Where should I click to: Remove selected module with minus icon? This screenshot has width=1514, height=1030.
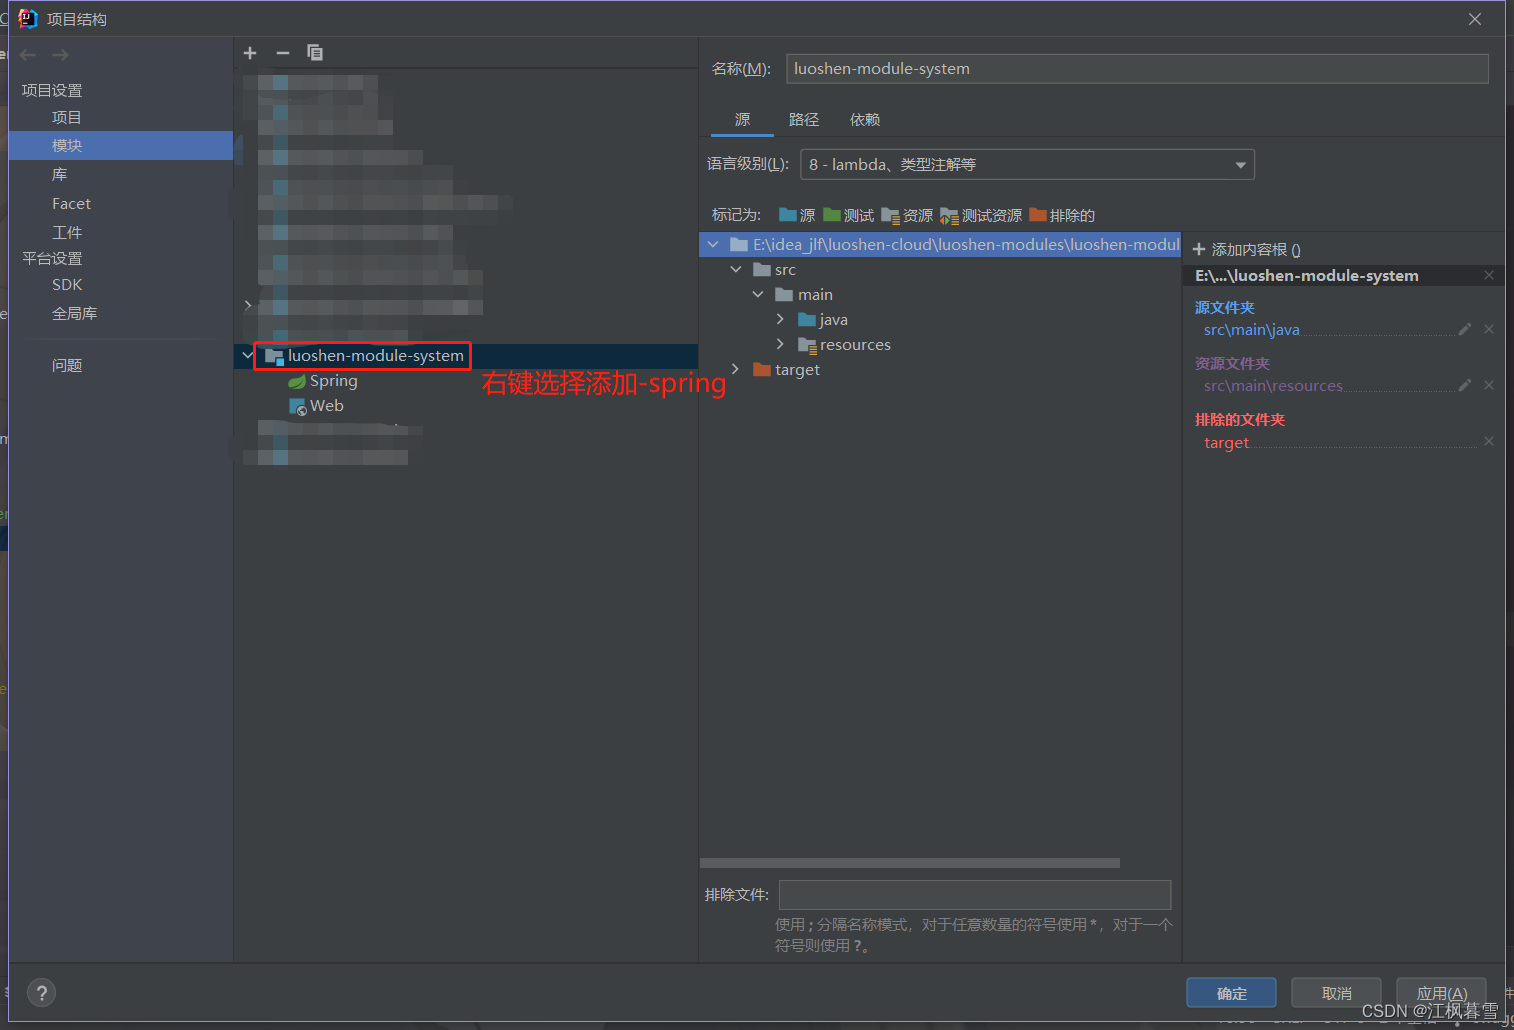(283, 53)
